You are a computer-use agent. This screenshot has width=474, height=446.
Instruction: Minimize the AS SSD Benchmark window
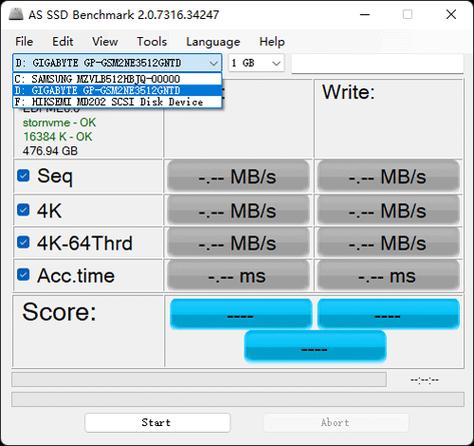pos(365,14)
